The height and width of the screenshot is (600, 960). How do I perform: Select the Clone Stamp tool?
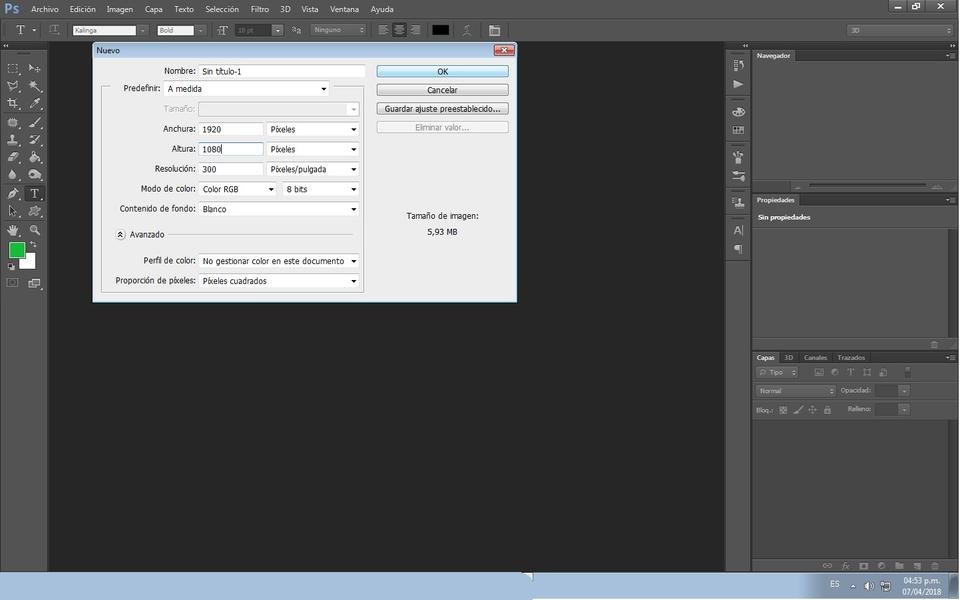[x=13, y=140]
